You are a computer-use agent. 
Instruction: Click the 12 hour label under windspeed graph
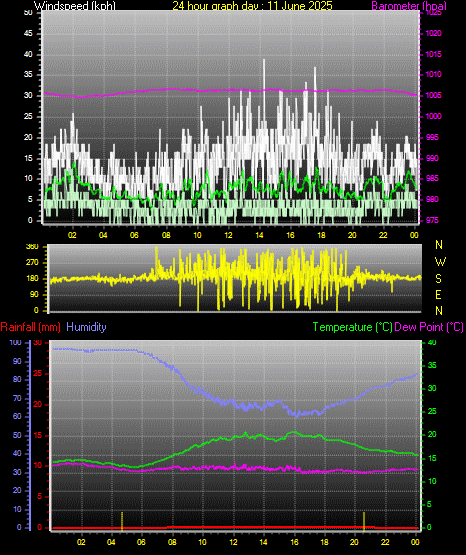point(228,235)
